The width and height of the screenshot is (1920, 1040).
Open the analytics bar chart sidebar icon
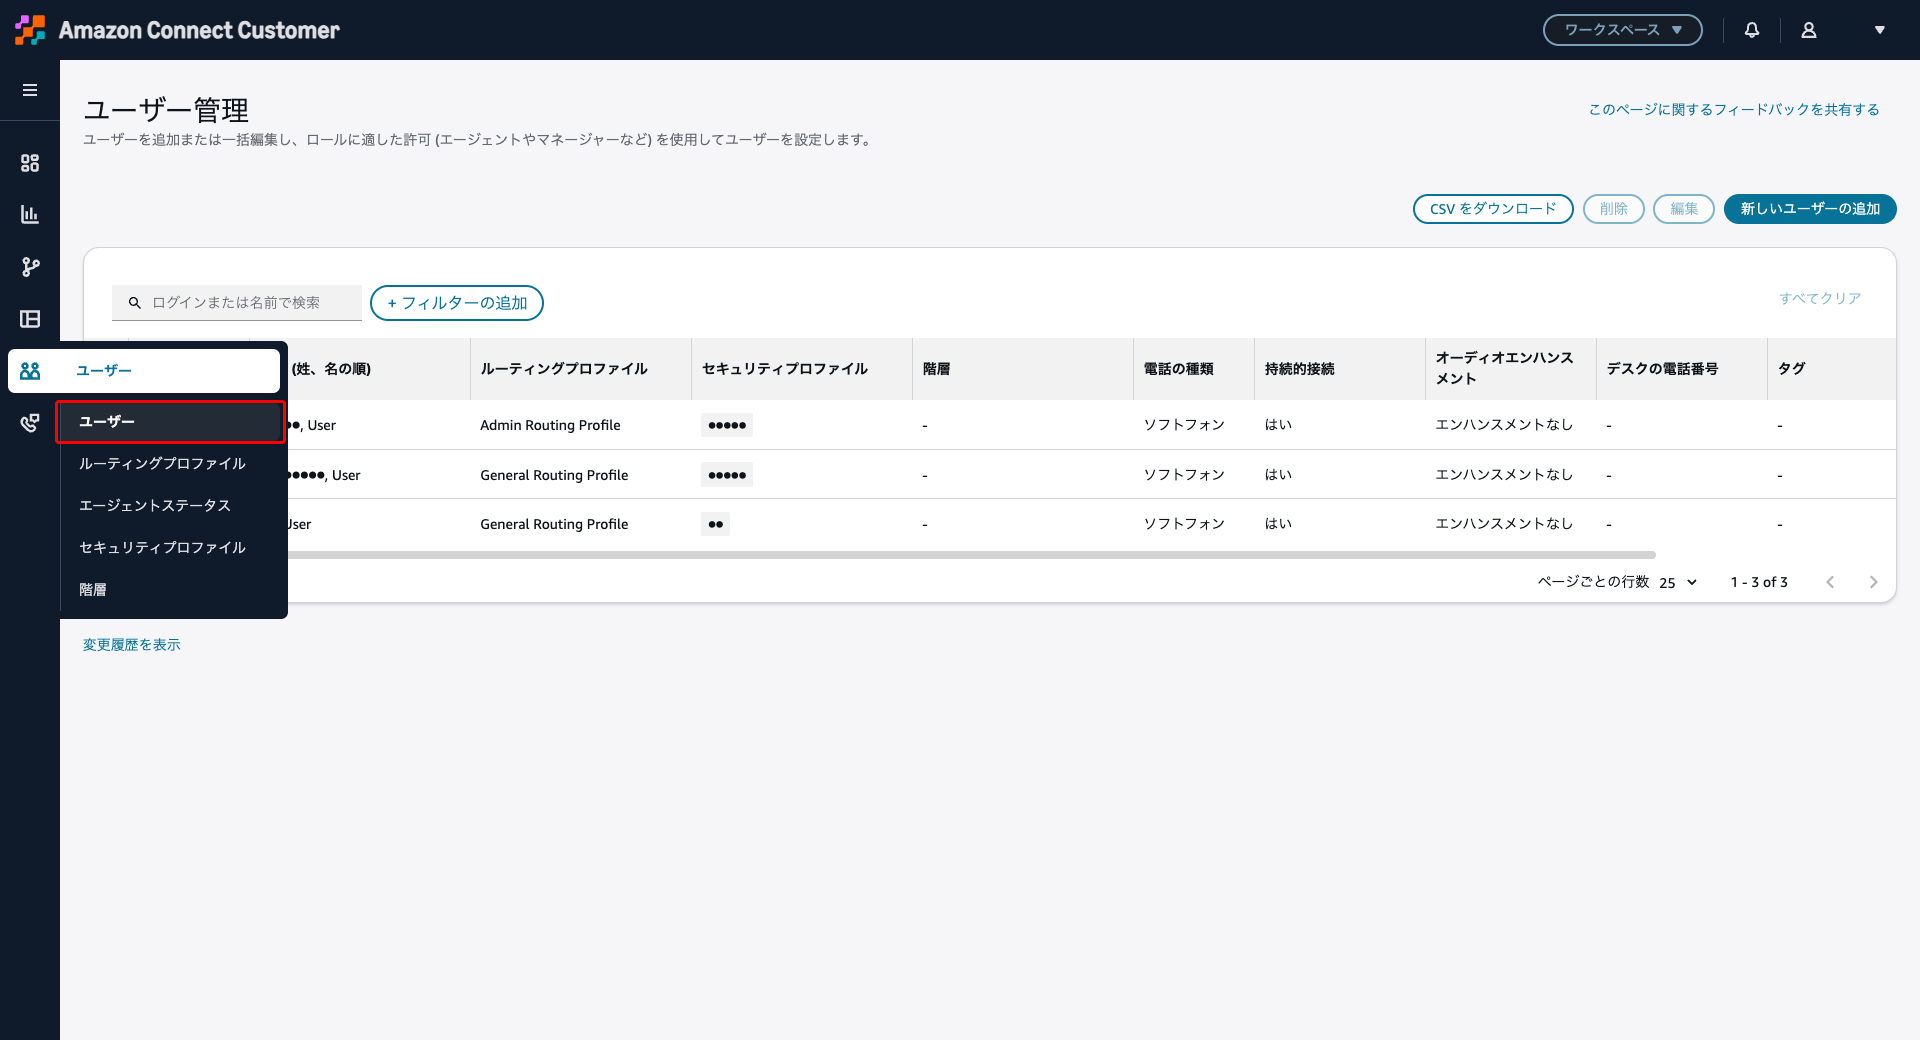point(30,215)
